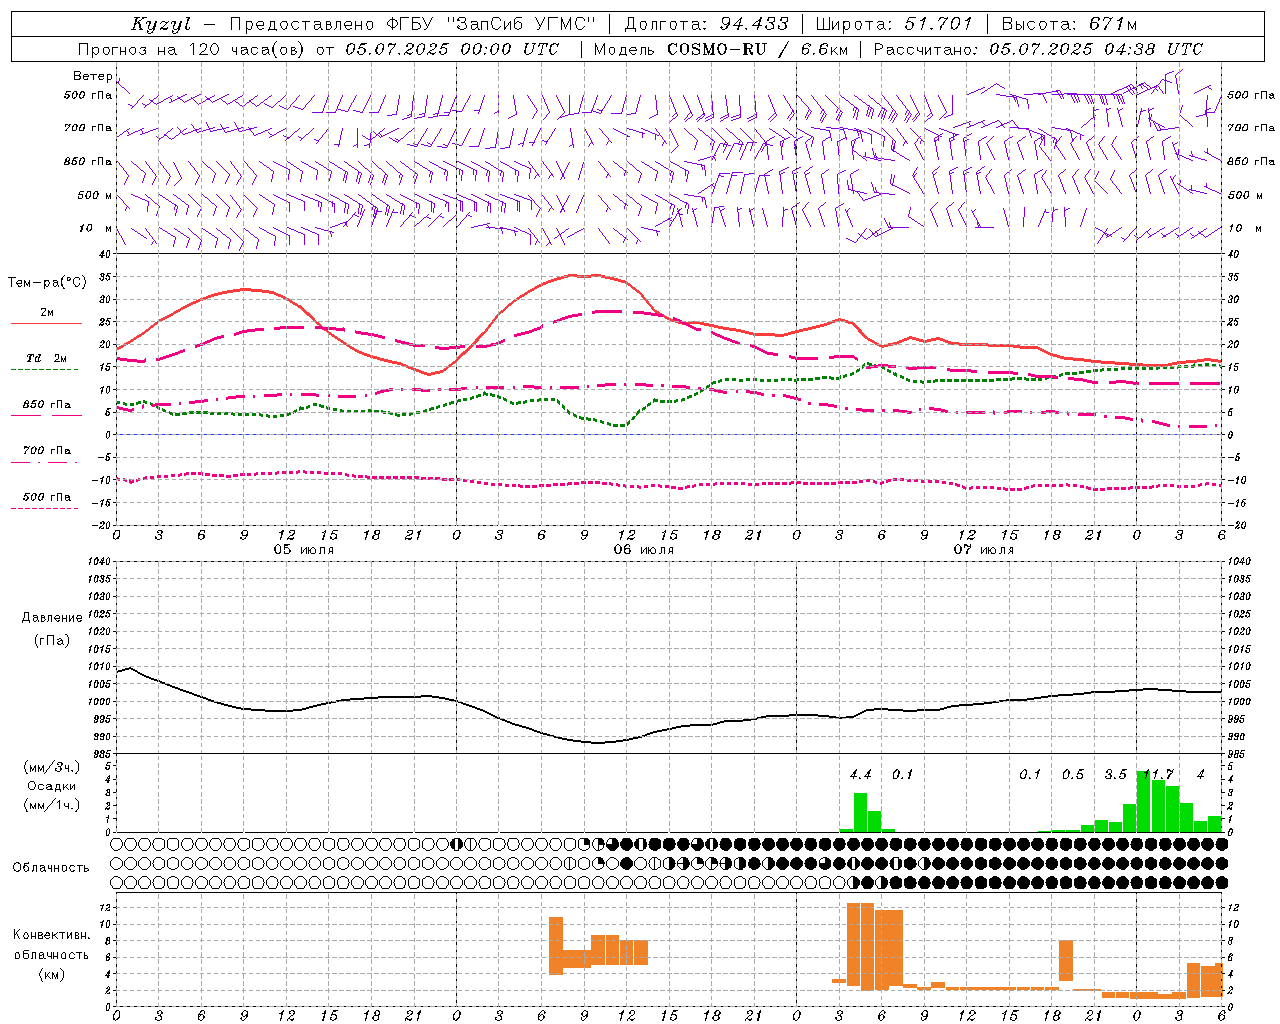Click the 985 value on left pressure axis
Screen dimensions: 1280x1024
click(103, 753)
